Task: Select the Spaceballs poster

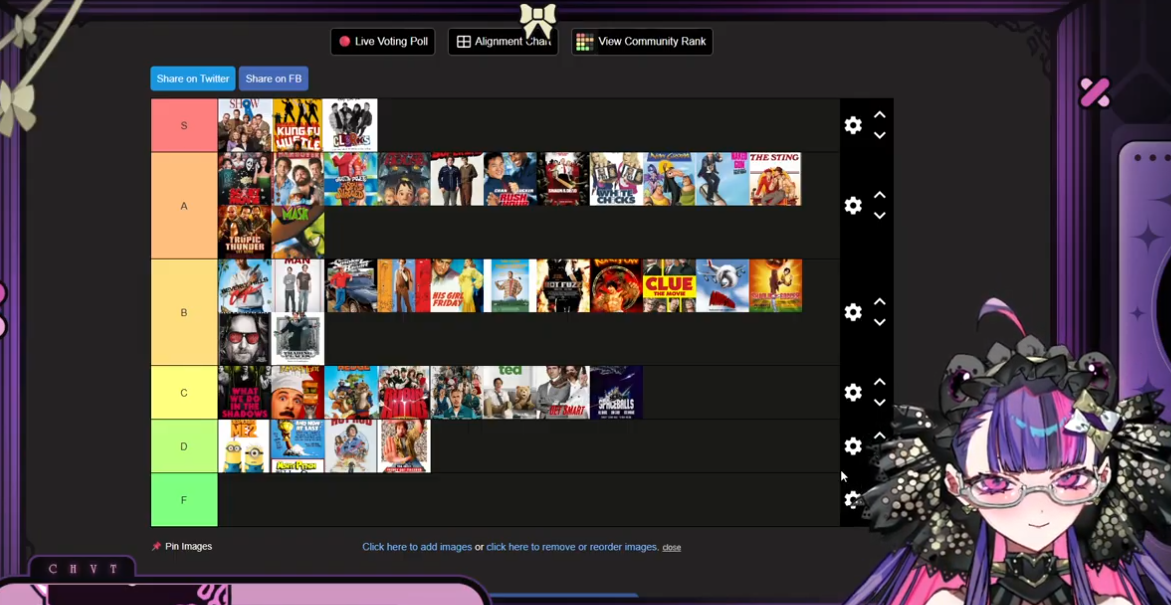Action: point(616,392)
